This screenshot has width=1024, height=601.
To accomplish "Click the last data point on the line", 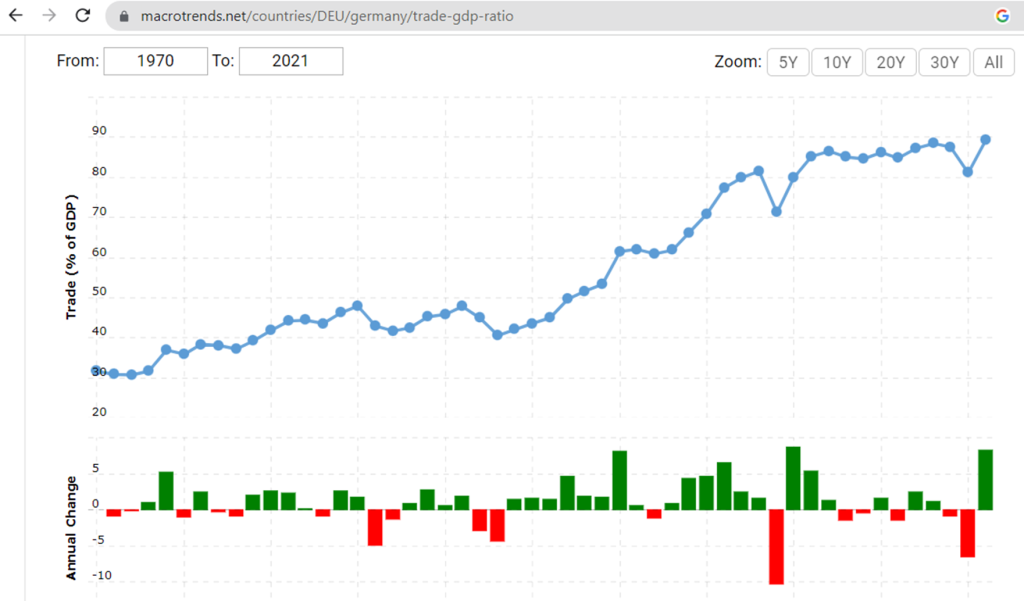I will [x=985, y=139].
